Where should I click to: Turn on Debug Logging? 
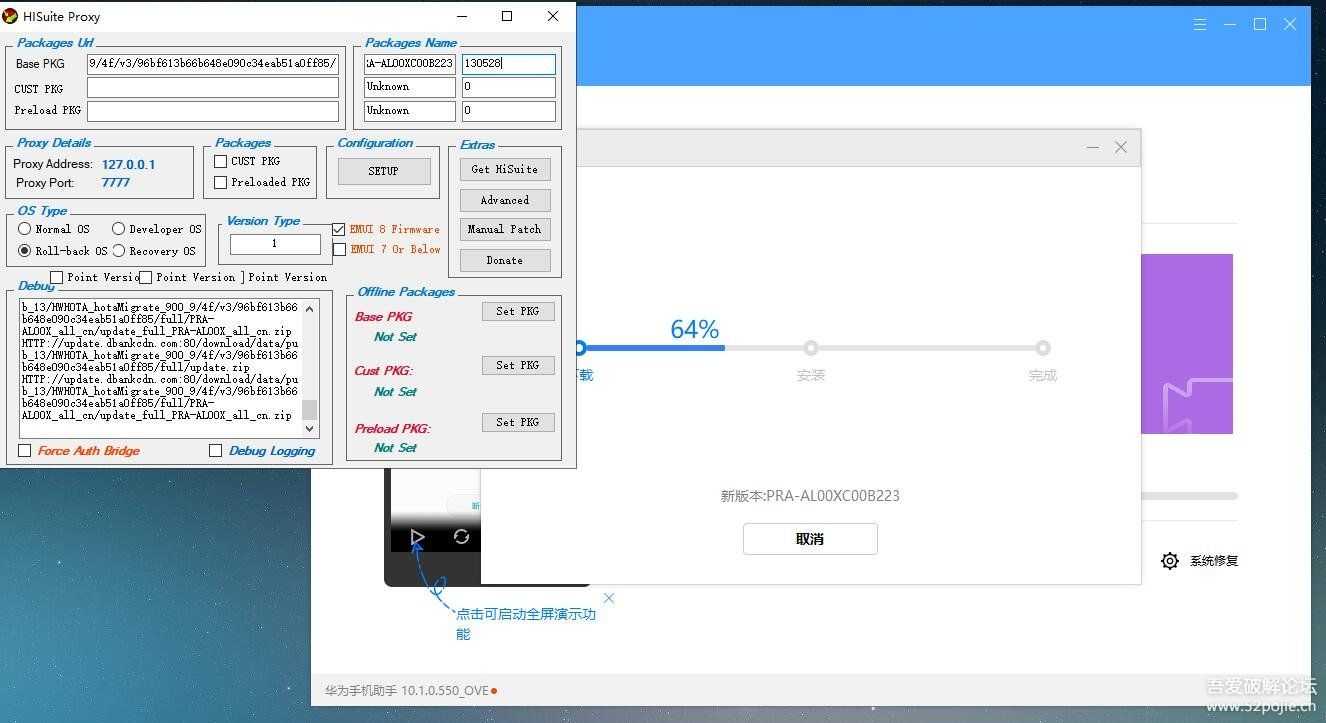click(x=215, y=451)
